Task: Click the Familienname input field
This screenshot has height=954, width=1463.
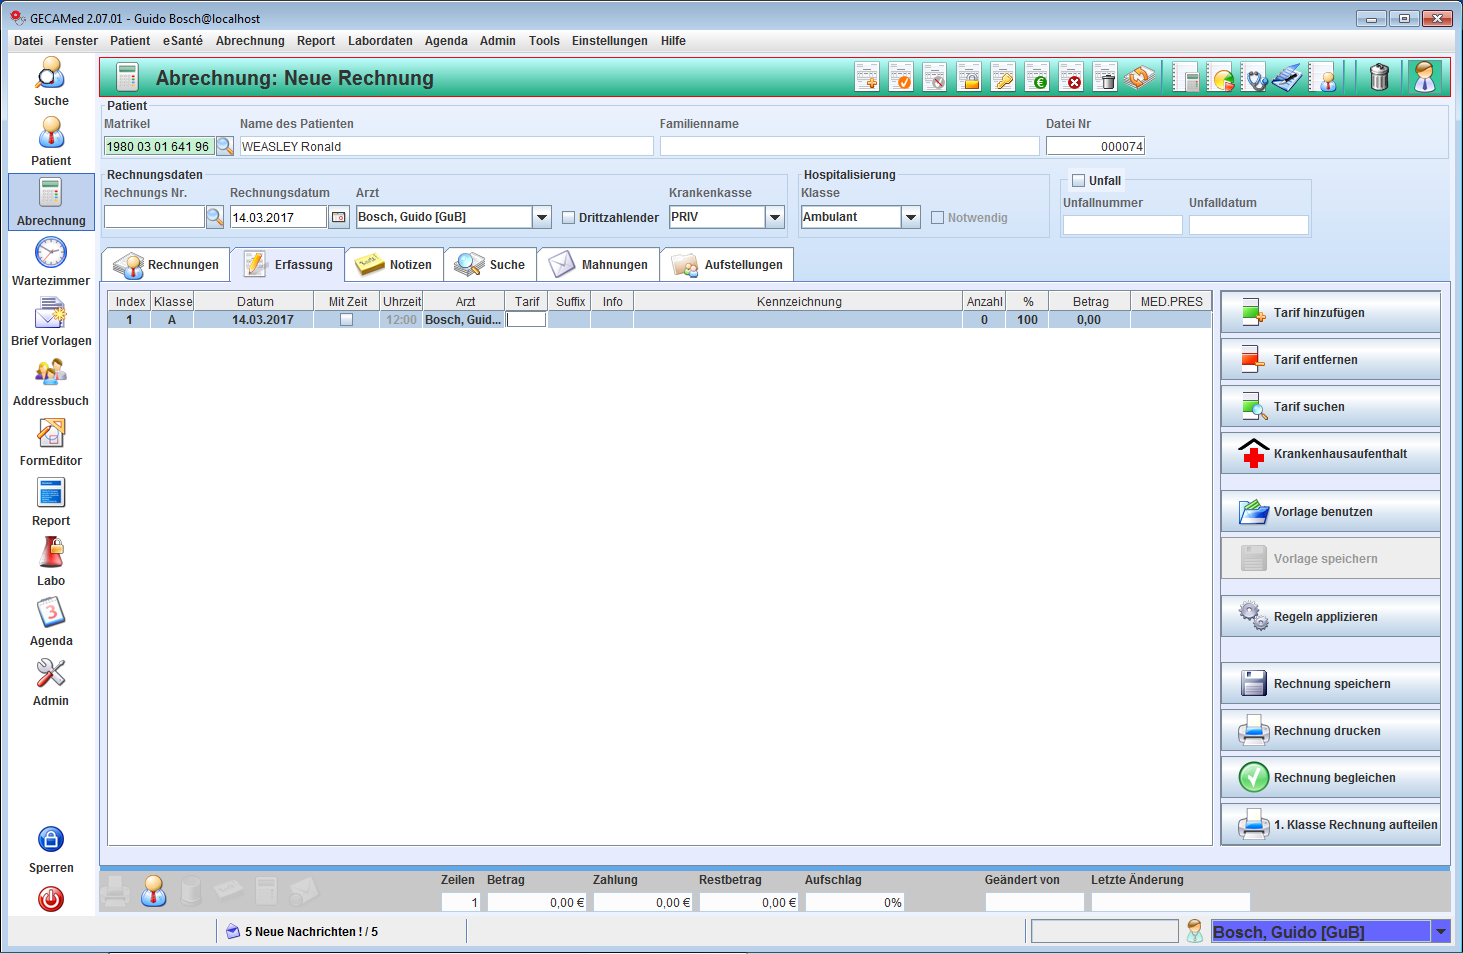Action: (849, 146)
